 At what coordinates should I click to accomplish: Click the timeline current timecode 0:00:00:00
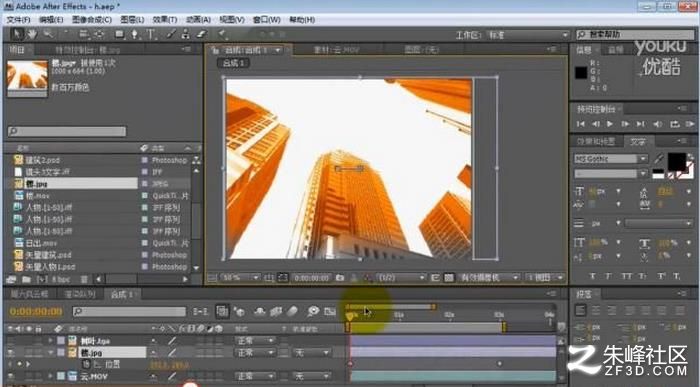click(36, 312)
